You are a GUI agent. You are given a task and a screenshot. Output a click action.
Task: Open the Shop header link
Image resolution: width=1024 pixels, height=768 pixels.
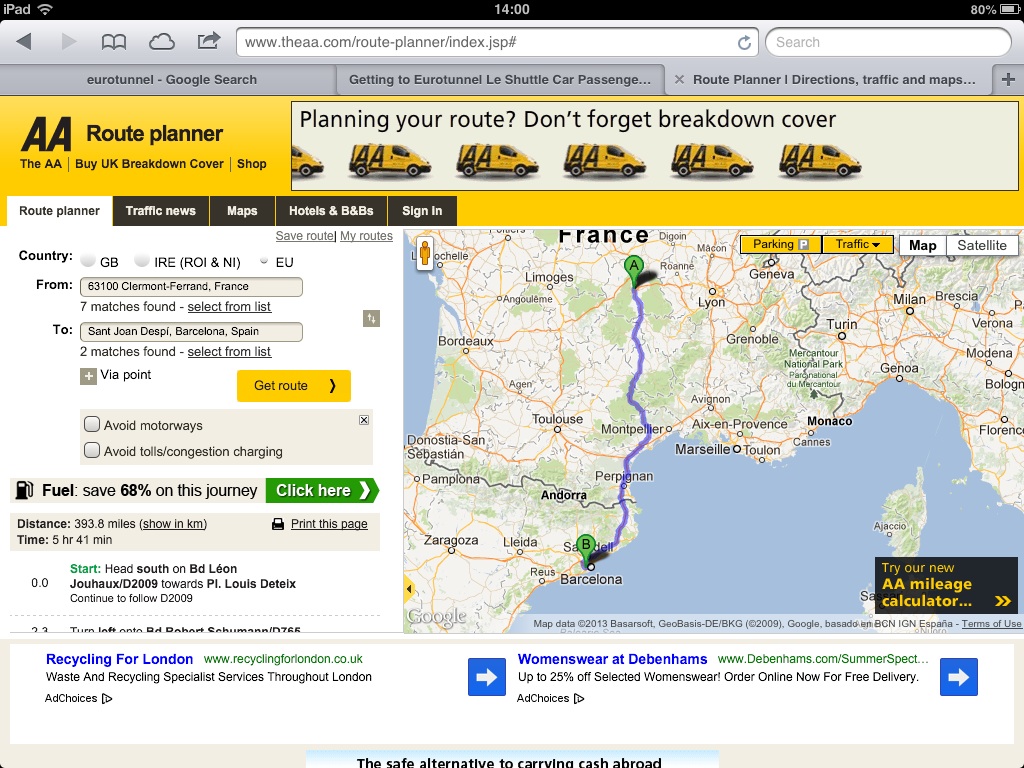[251, 164]
